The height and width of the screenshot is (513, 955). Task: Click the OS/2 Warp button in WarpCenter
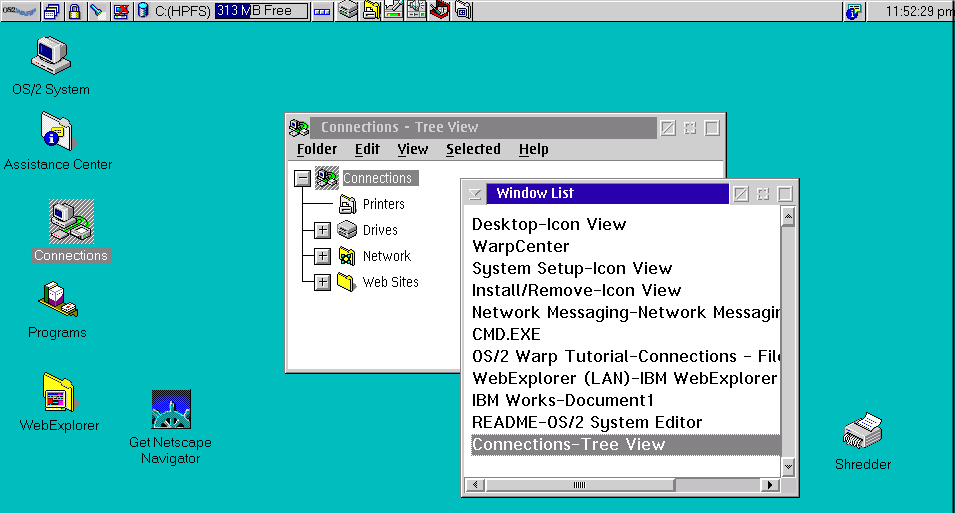point(19,12)
